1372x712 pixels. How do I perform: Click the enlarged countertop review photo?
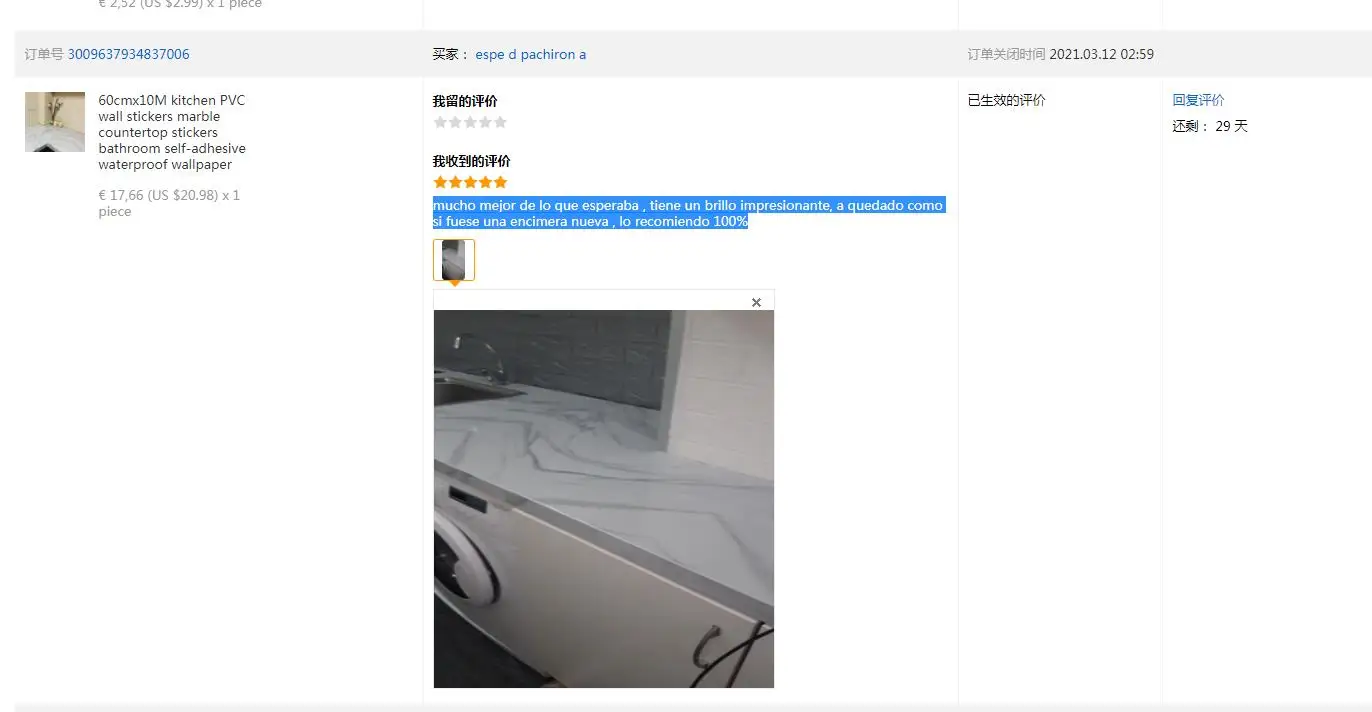[604, 499]
